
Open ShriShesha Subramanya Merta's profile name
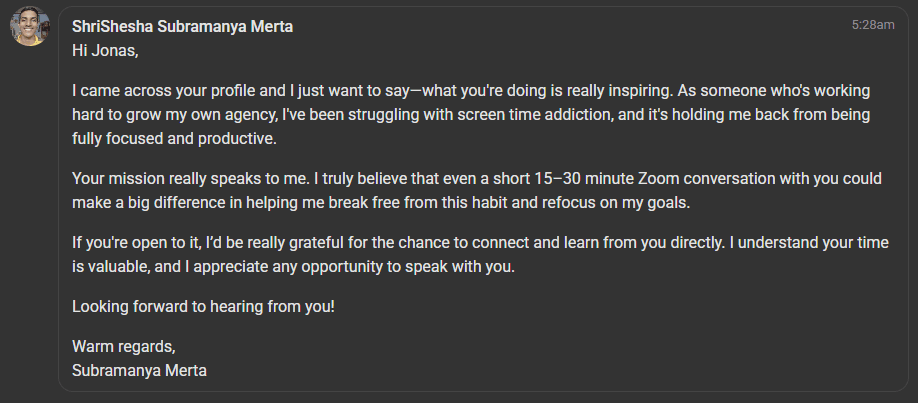[x=182, y=27]
